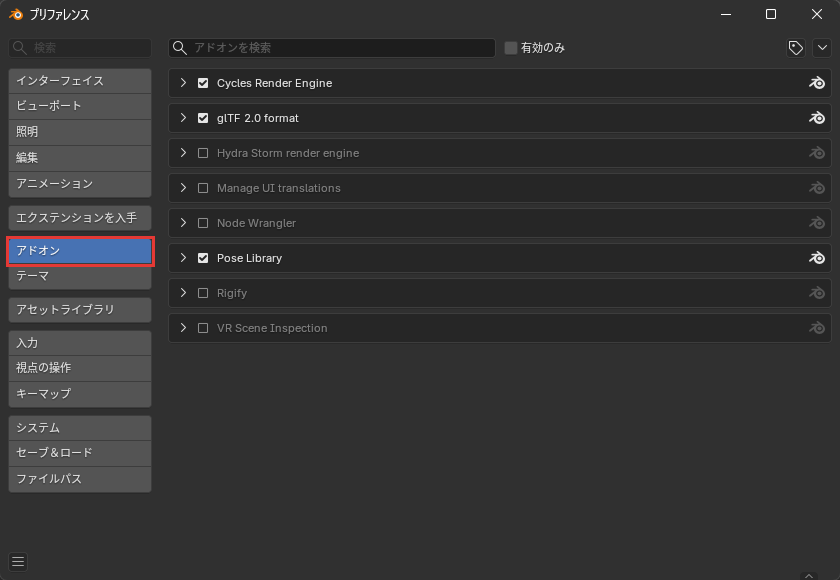840x580 pixels.
Task: Click the Blender icon on VR Scene Inspection row
Action: click(x=816, y=328)
